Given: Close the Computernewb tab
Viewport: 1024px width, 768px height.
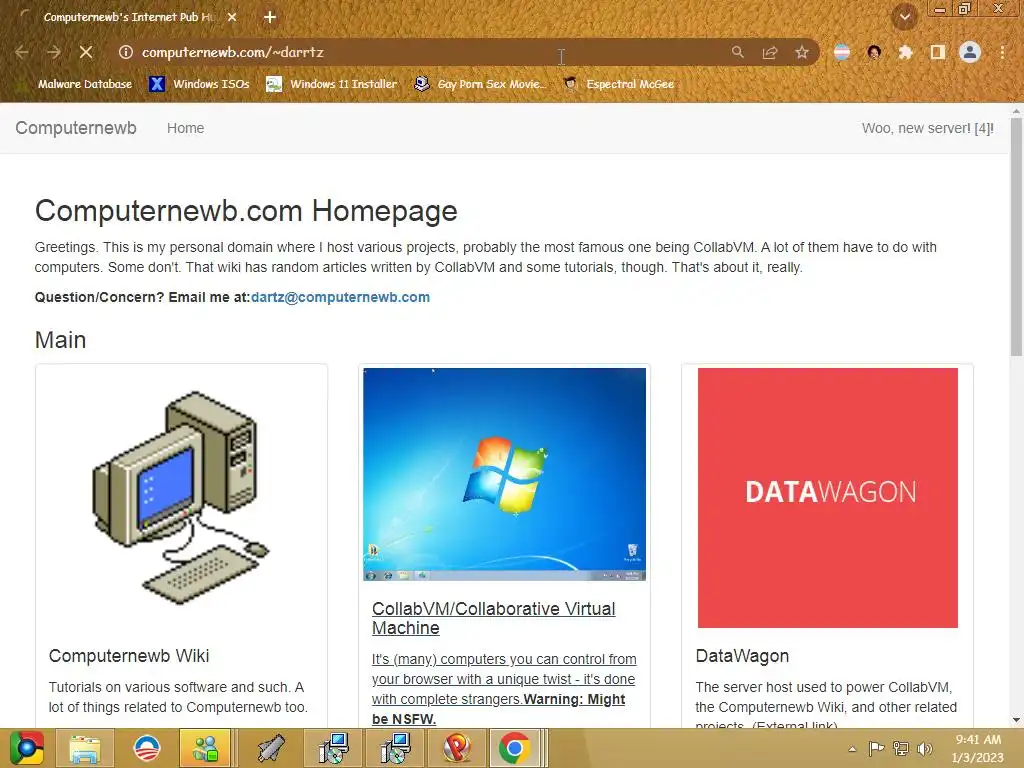Looking at the screenshot, I should [232, 17].
